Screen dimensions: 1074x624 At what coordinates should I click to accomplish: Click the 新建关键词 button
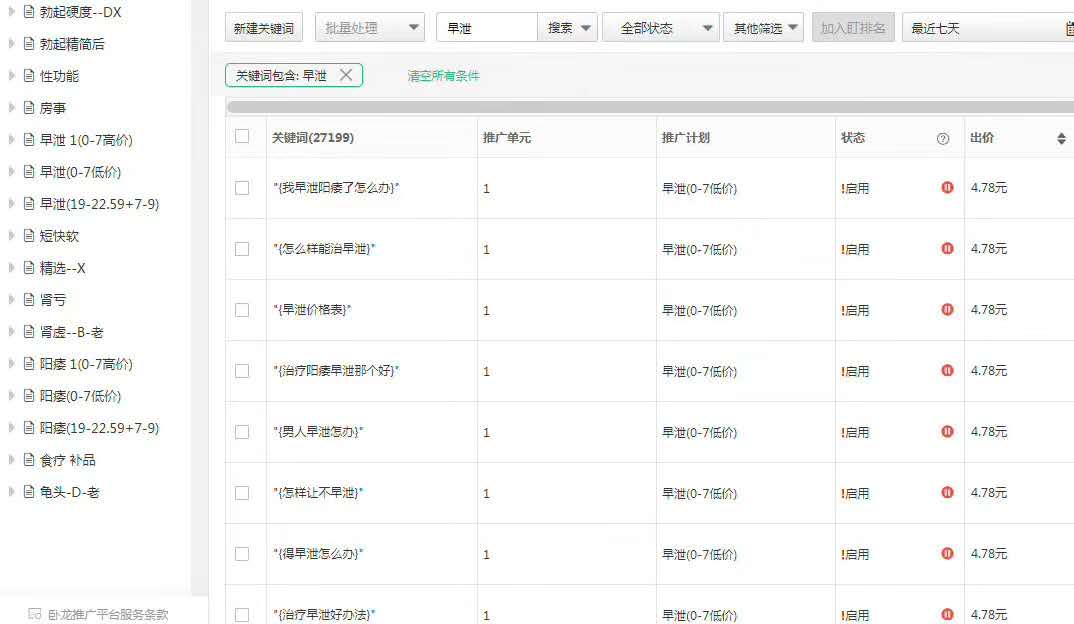tap(263, 28)
